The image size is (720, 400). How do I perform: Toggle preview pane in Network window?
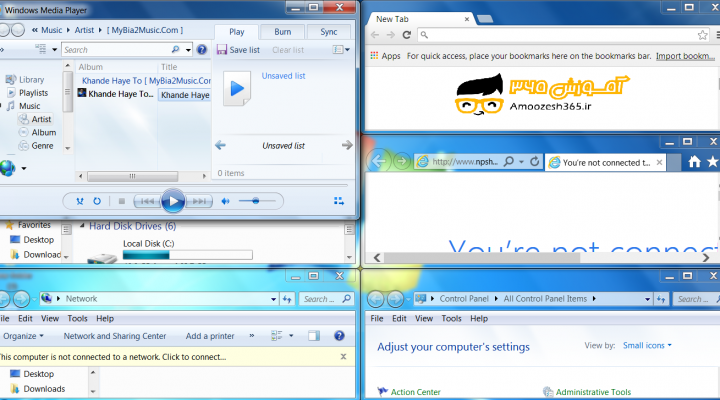click(x=314, y=336)
